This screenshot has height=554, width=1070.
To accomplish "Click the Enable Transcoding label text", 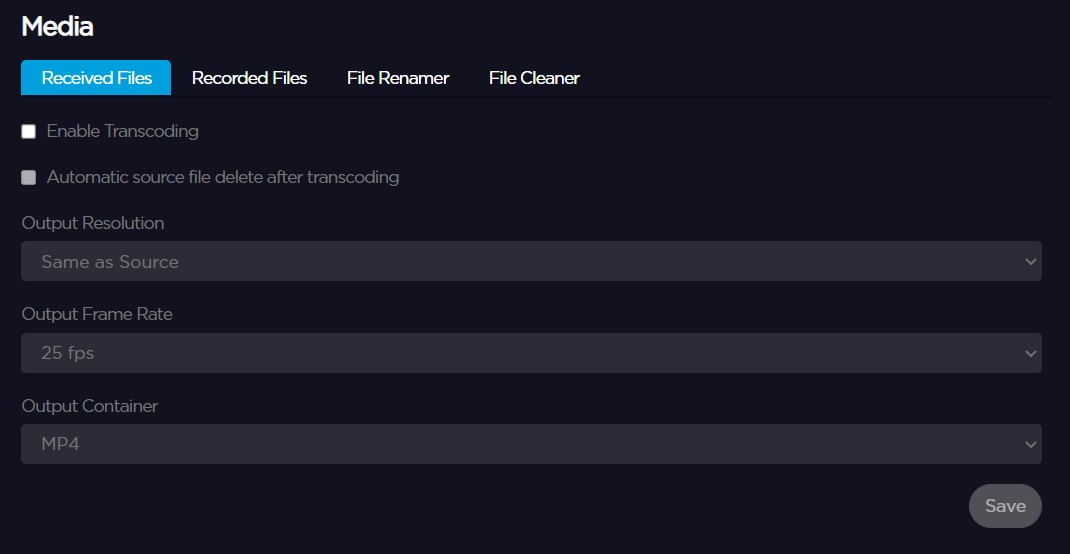I will point(122,131).
